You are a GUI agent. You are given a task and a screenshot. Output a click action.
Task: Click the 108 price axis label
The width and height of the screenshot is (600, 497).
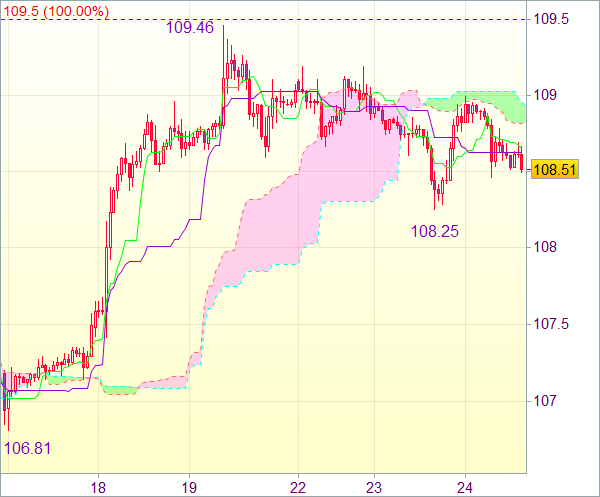click(x=545, y=247)
